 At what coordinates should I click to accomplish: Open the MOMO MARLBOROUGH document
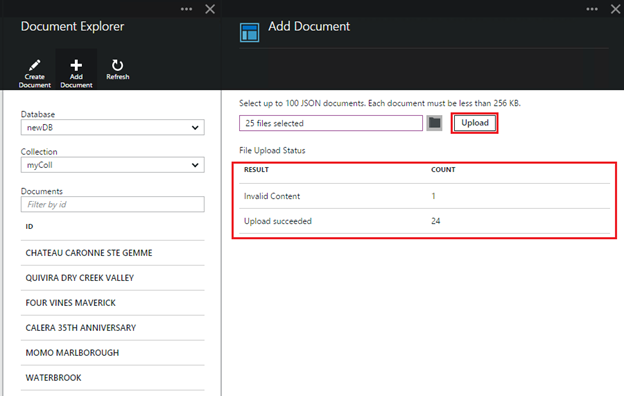(x=113, y=353)
